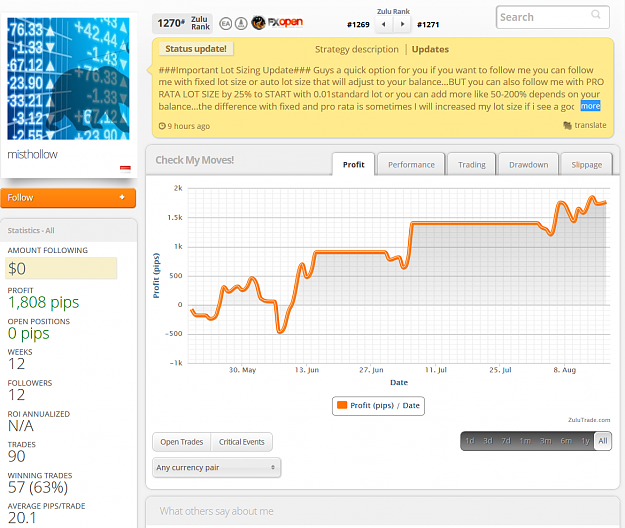Set chart range to 3d
The image size is (625, 528).
click(488, 441)
